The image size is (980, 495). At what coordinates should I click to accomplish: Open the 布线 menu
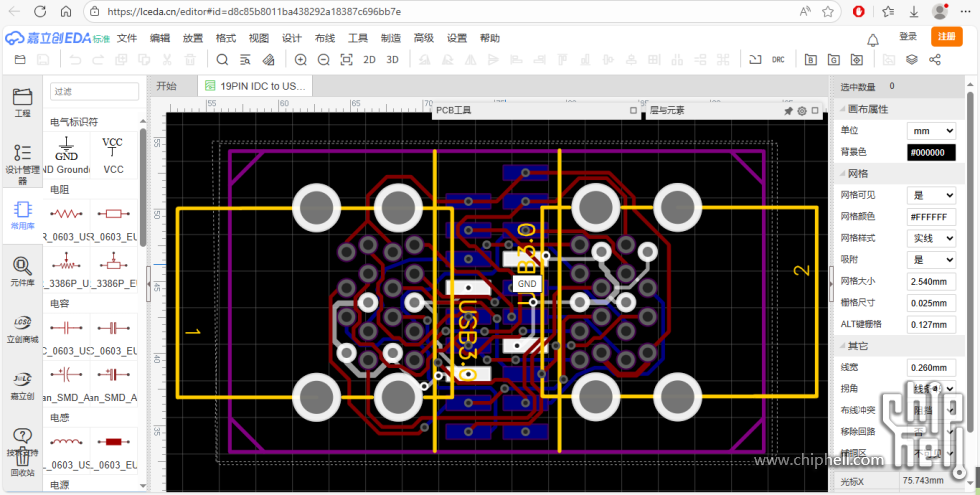pyautogui.click(x=325, y=38)
